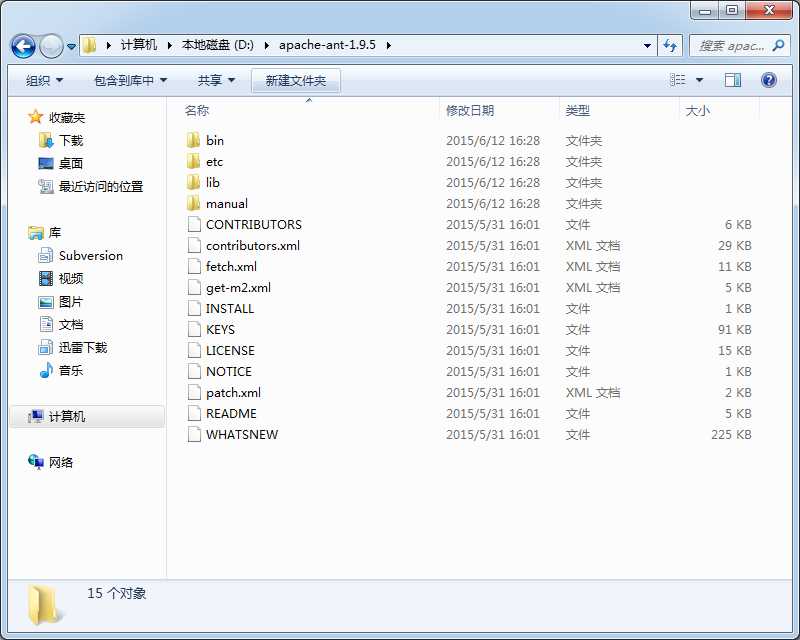Expand the 本地磁盘 (D:) breadcrumb arrow
This screenshot has width=800, height=640.
266,45
